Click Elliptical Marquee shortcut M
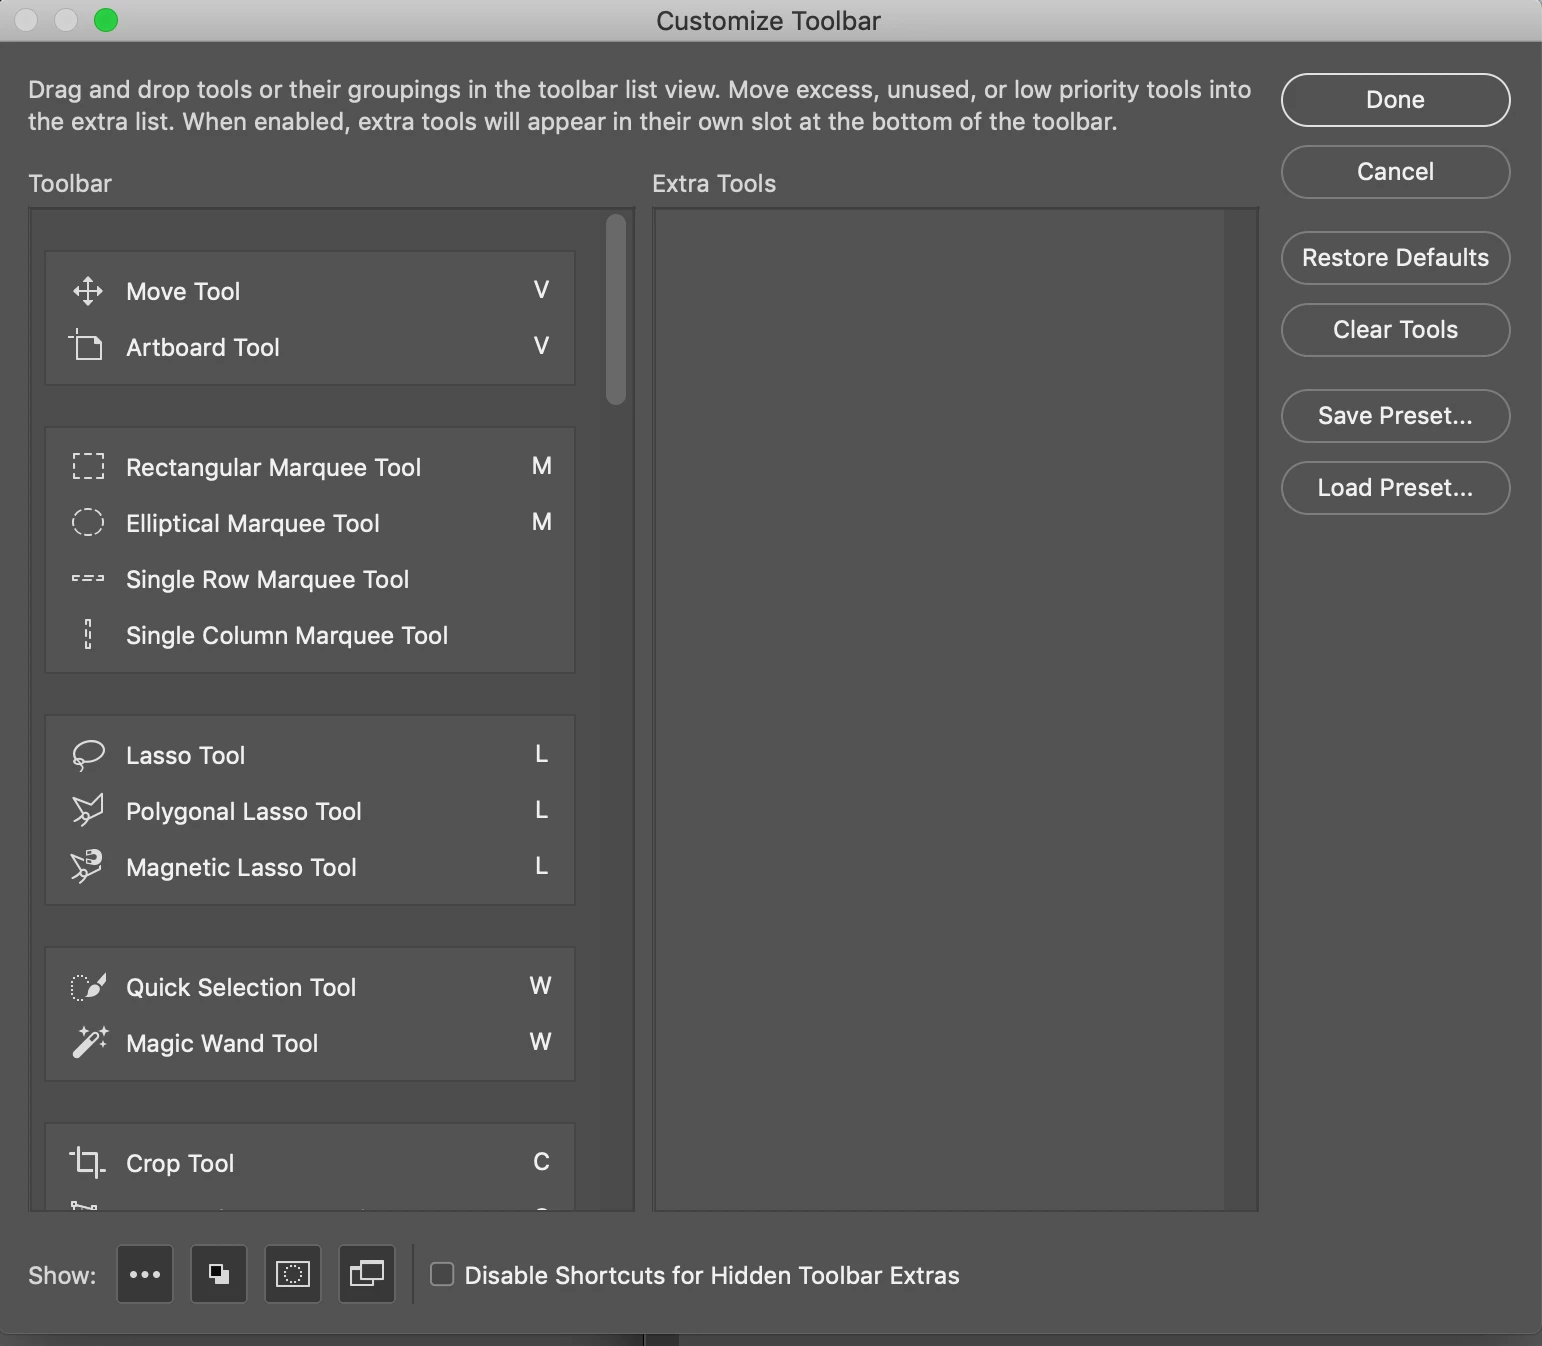The width and height of the screenshot is (1542, 1346). (x=541, y=522)
